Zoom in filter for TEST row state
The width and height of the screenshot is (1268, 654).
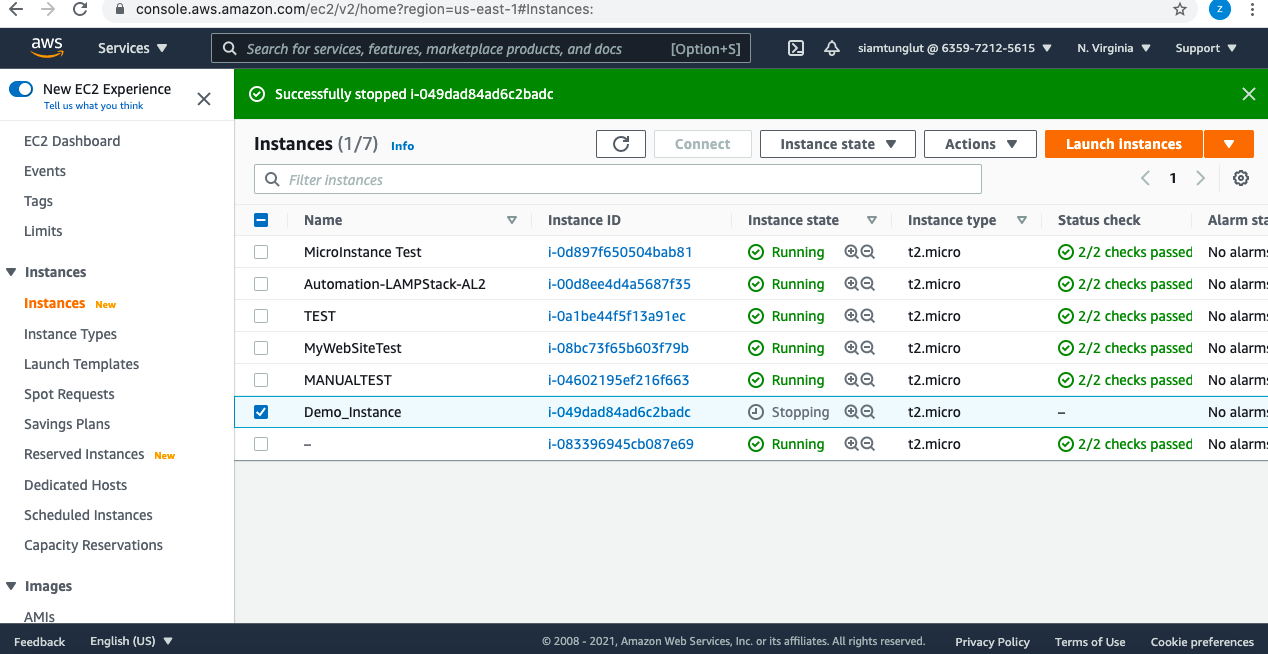(x=851, y=316)
